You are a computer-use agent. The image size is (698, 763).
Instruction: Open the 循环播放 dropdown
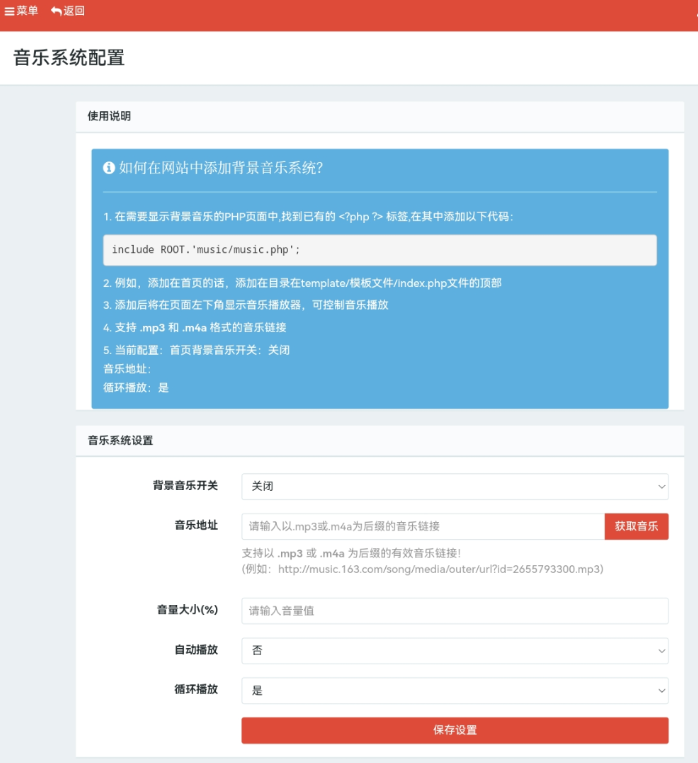point(454,690)
